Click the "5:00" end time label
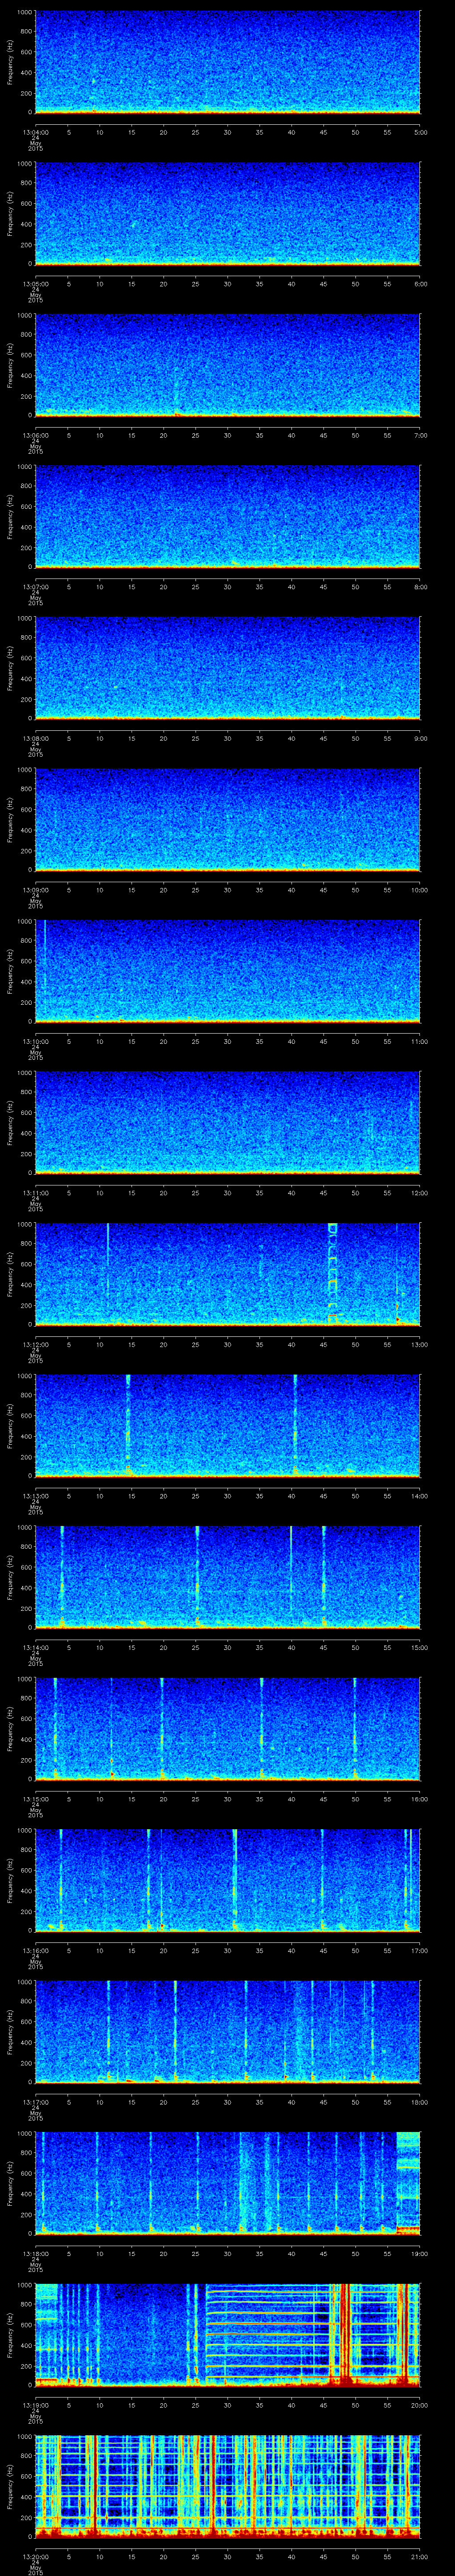This screenshot has height=2576, width=455. click(x=420, y=132)
